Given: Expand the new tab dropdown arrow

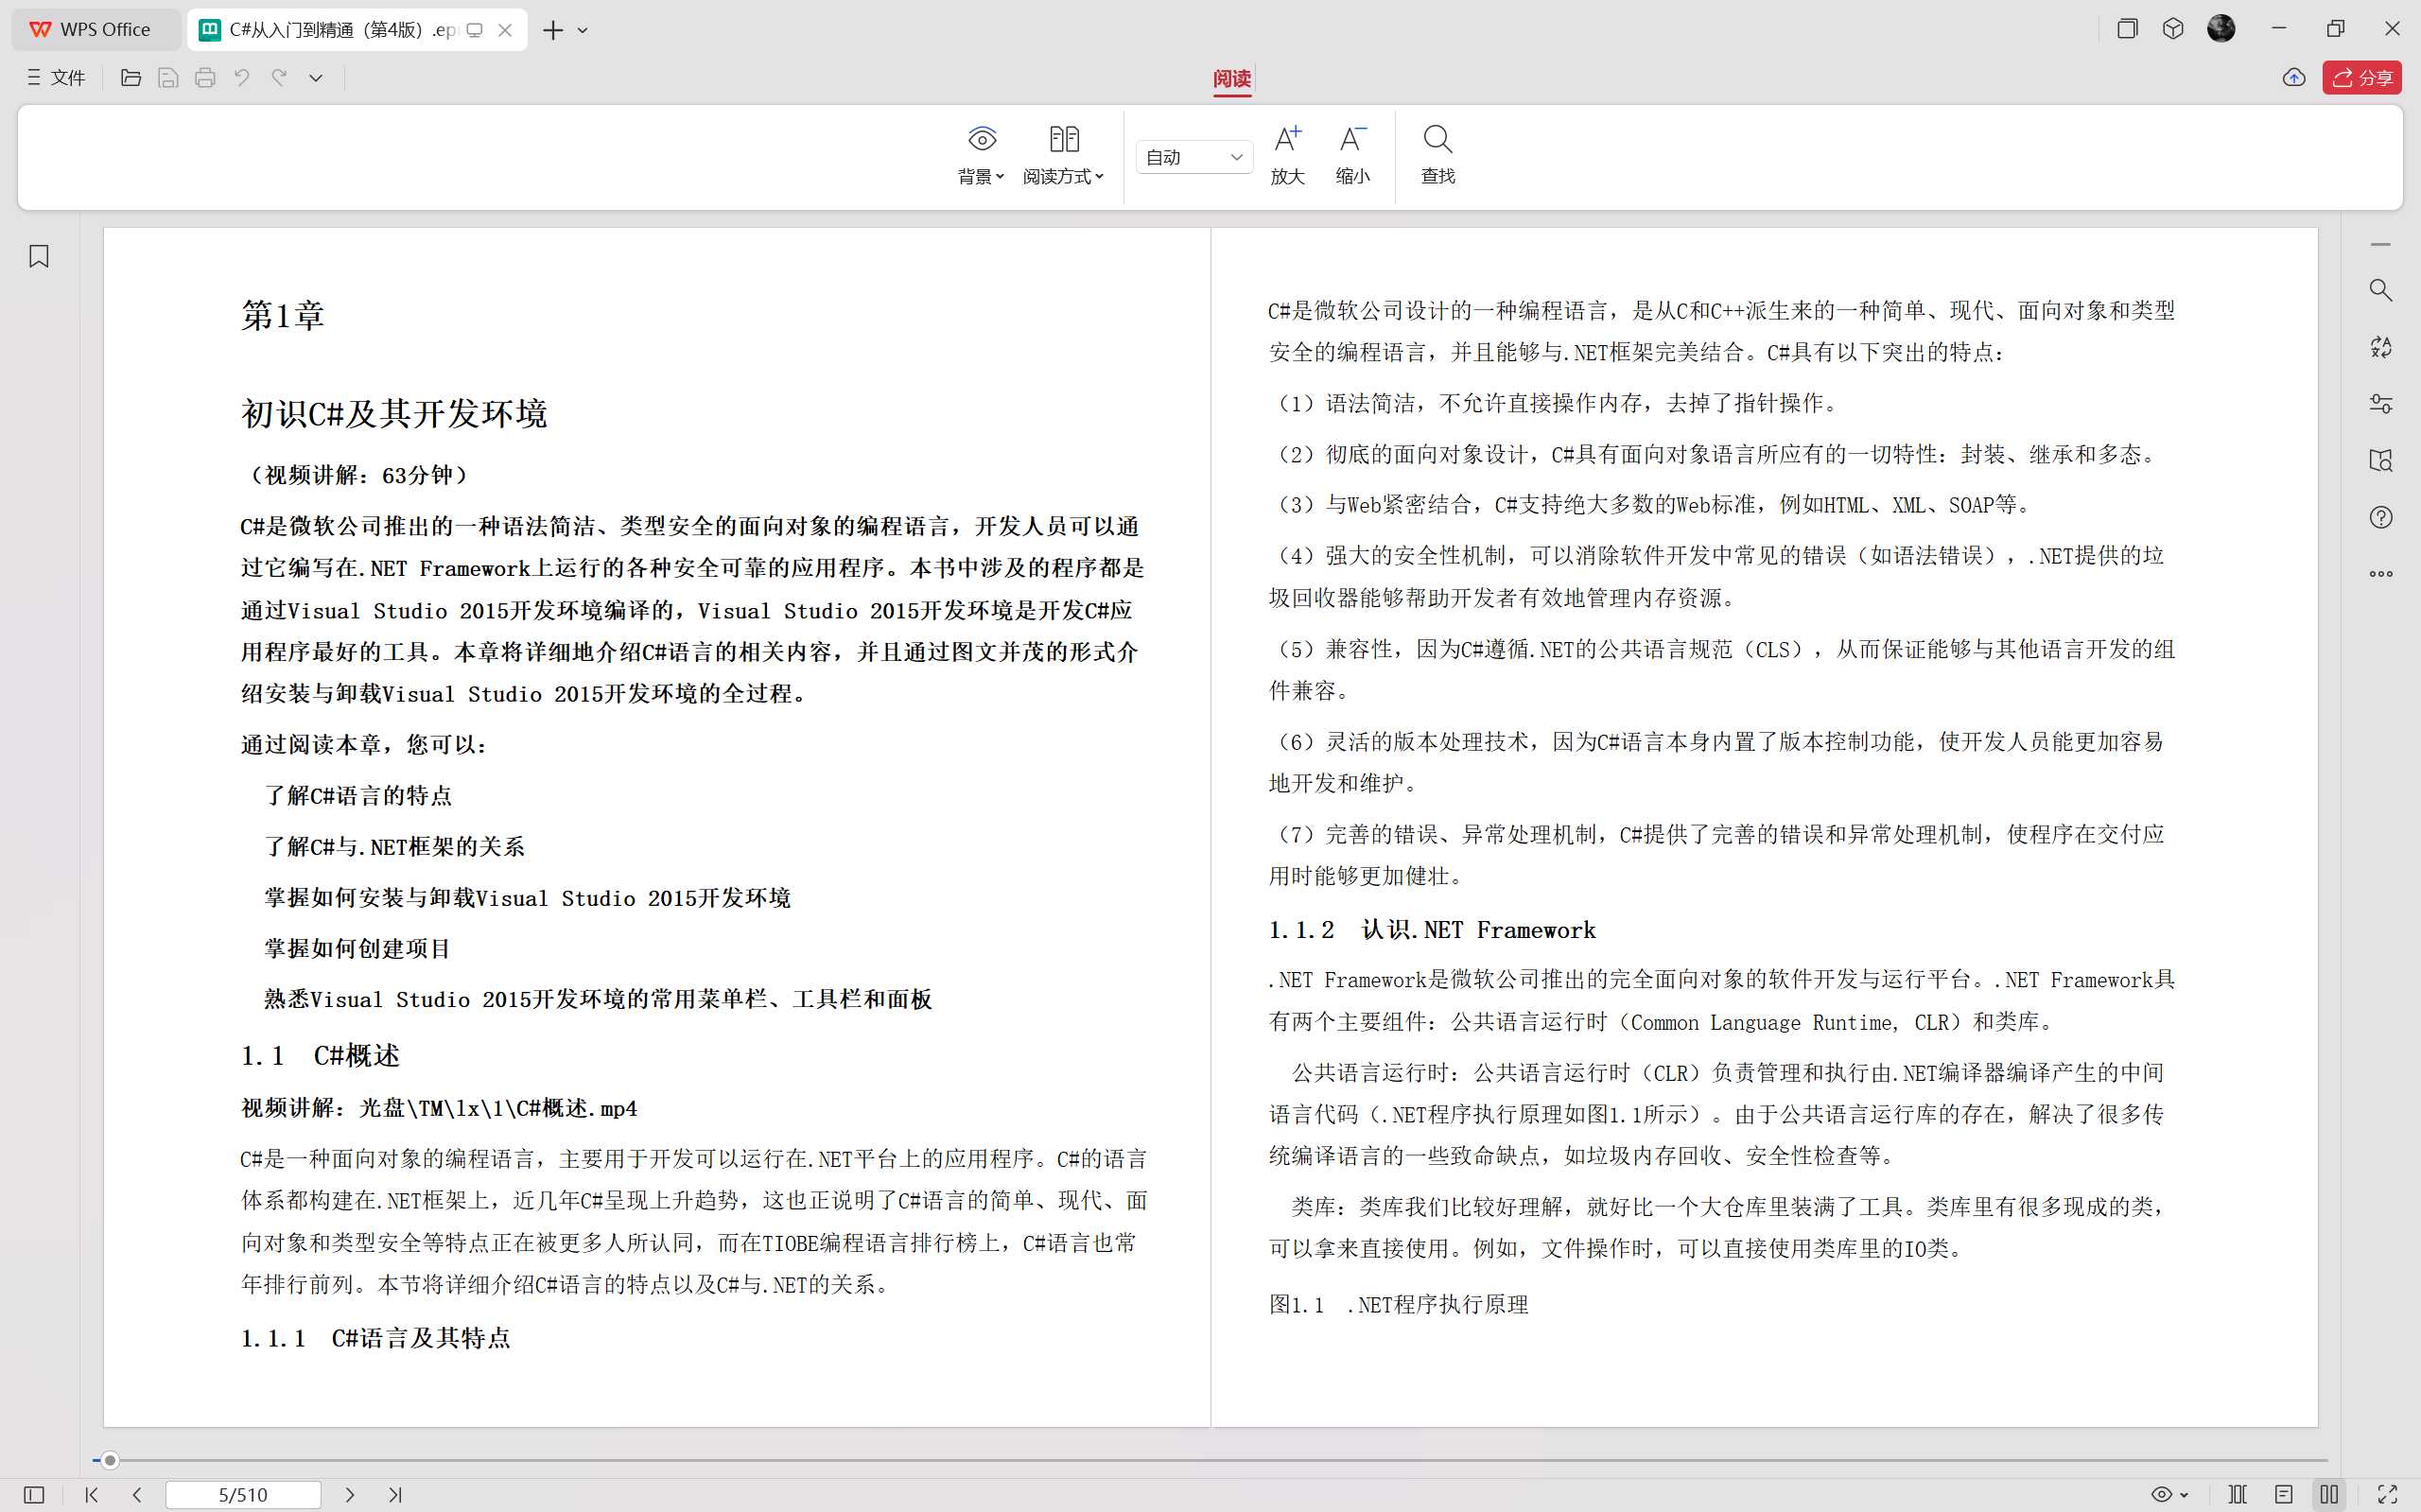Looking at the screenshot, I should click(x=583, y=30).
